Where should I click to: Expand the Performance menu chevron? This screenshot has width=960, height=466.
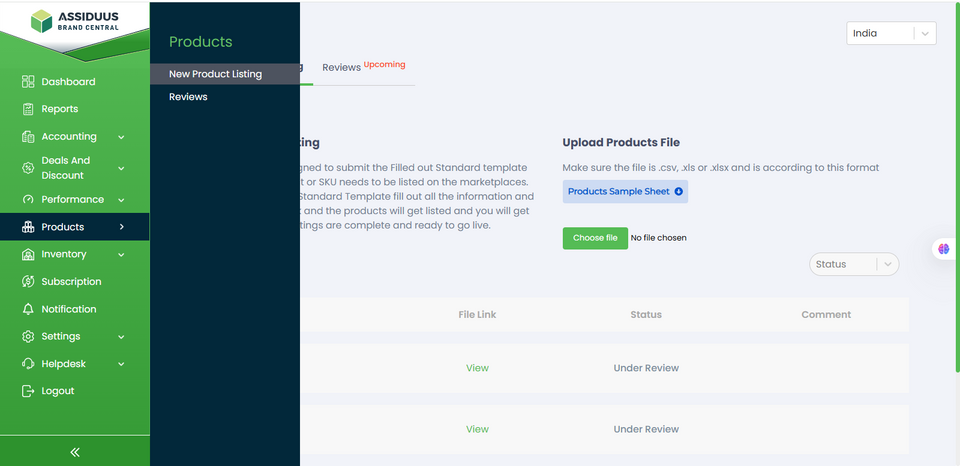pyautogui.click(x=121, y=200)
